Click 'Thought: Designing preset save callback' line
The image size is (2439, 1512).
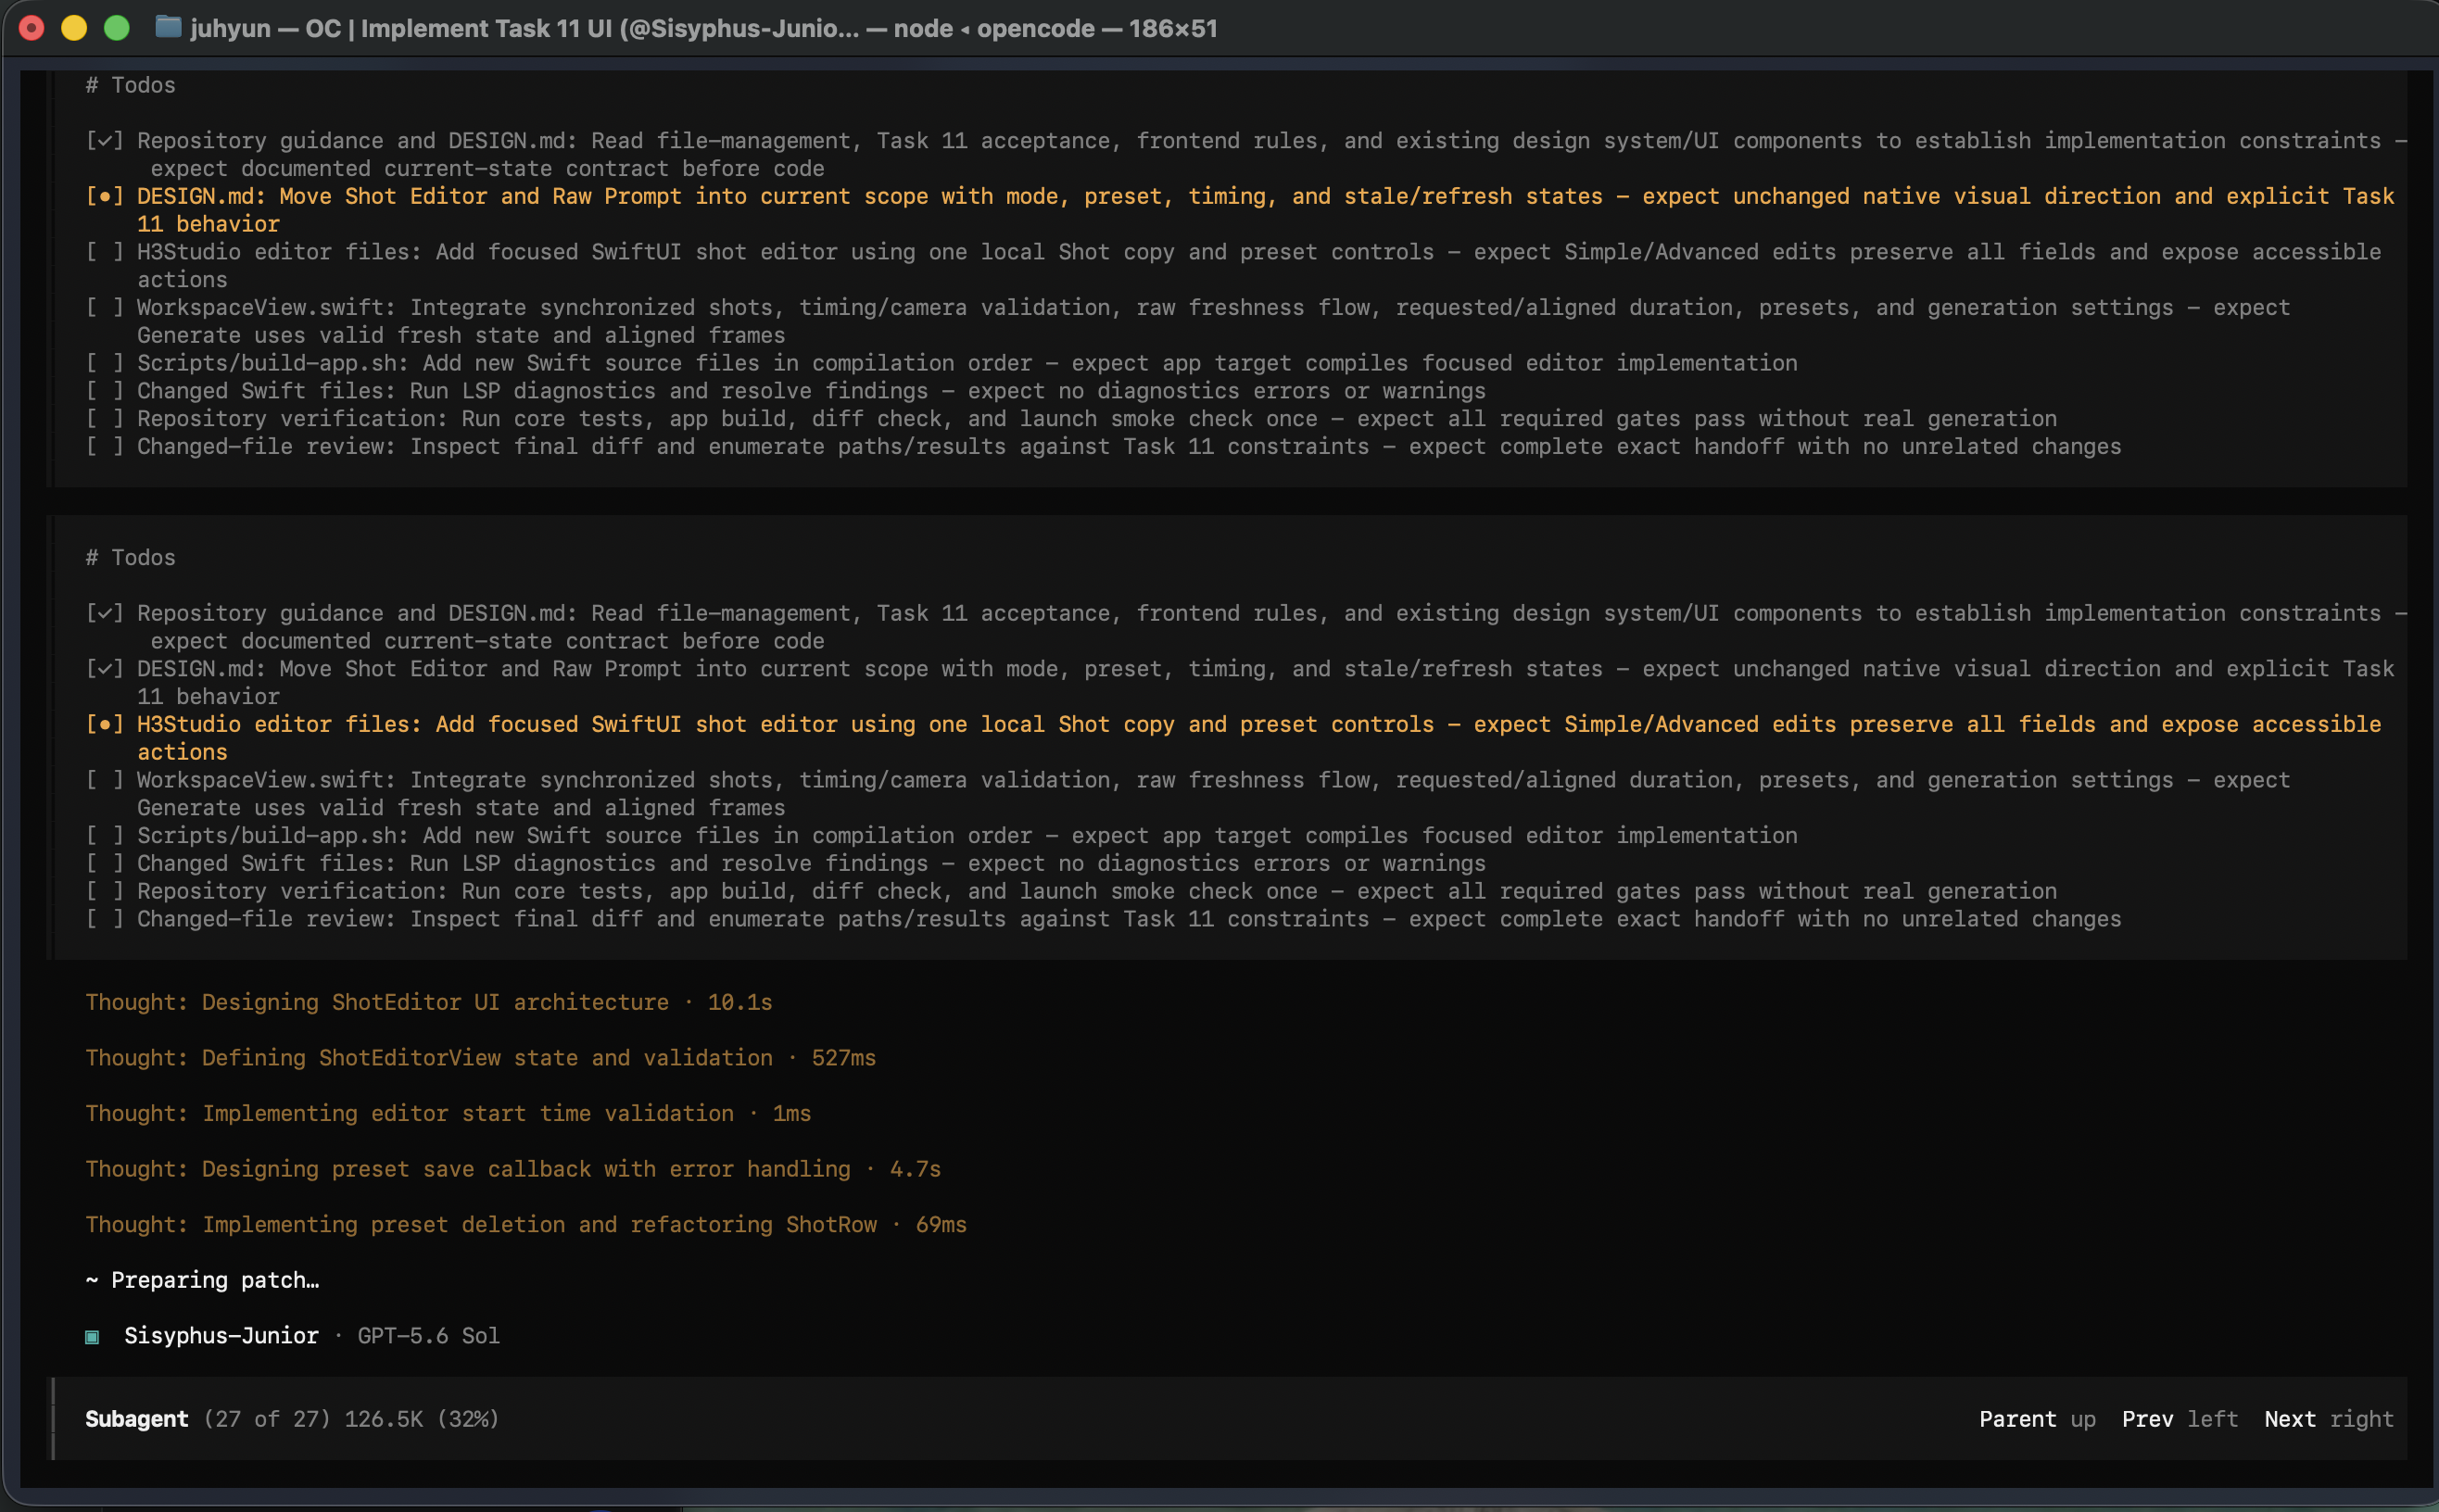tap(513, 1169)
